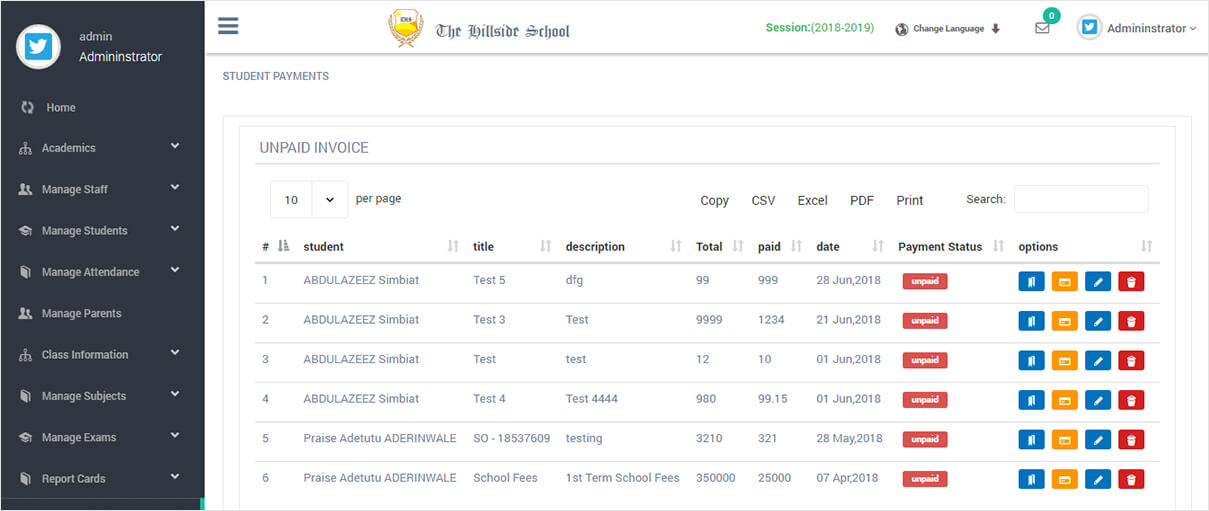The width and height of the screenshot is (1209, 511).
Task: Click red delete icon for Test 5 invoice
Action: 1131,282
